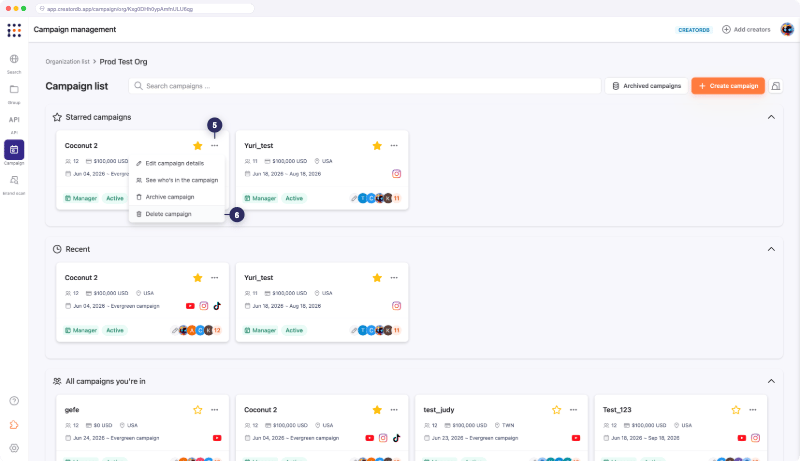Star the gefe campaign
800x461 pixels.
[198, 410]
